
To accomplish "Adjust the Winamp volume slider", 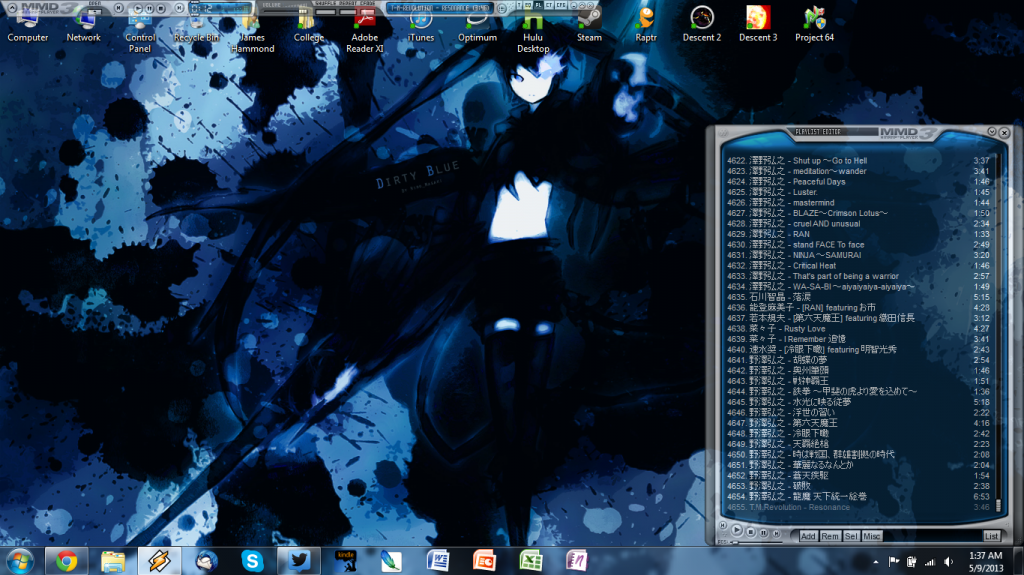I will [x=285, y=11].
